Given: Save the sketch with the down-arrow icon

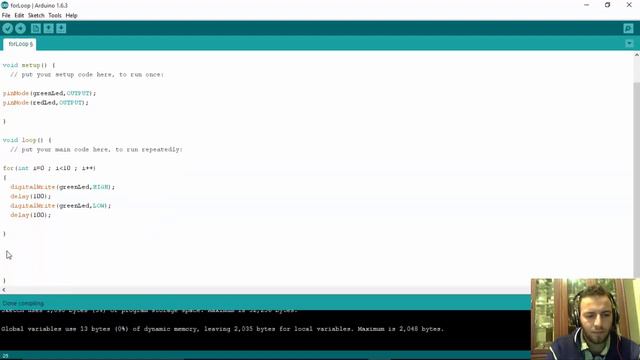Looking at the screenshot, I should 61,28.
